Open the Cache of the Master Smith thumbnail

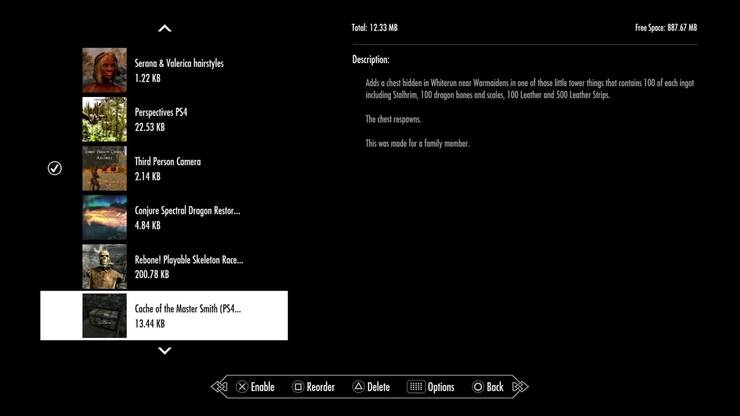[x=104, y=316]
